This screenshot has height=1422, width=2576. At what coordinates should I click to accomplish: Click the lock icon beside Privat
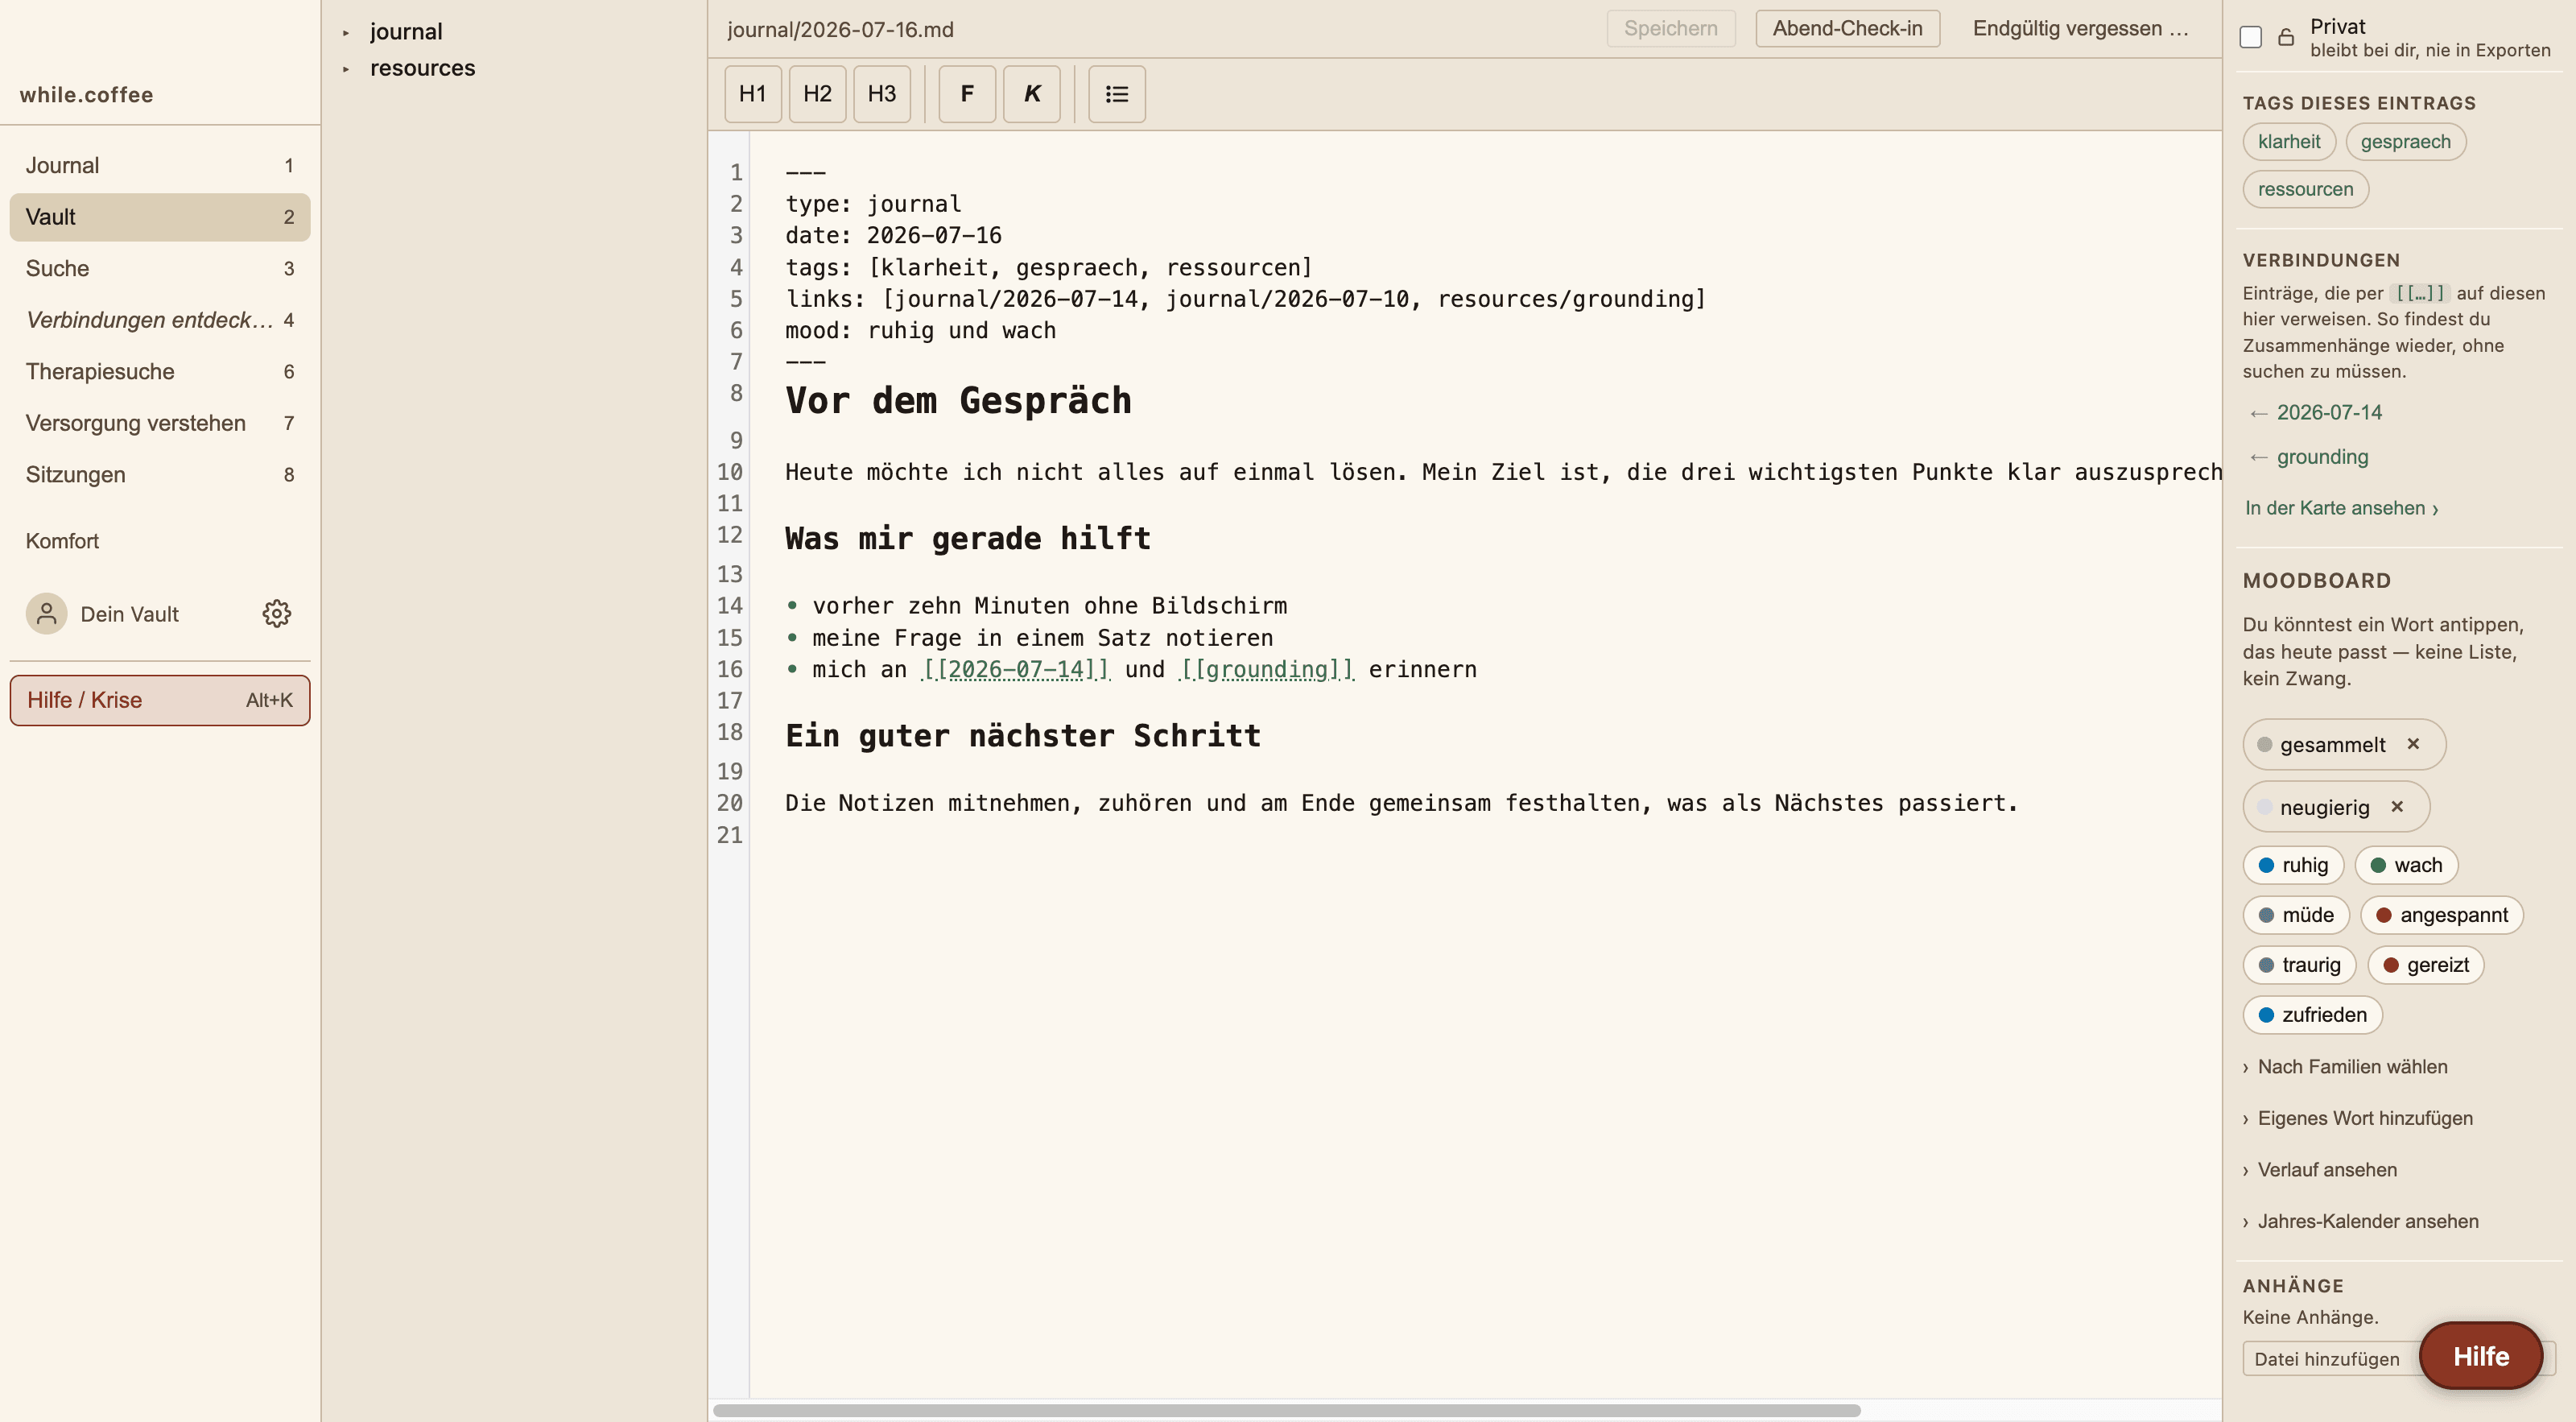[2286, 37]
